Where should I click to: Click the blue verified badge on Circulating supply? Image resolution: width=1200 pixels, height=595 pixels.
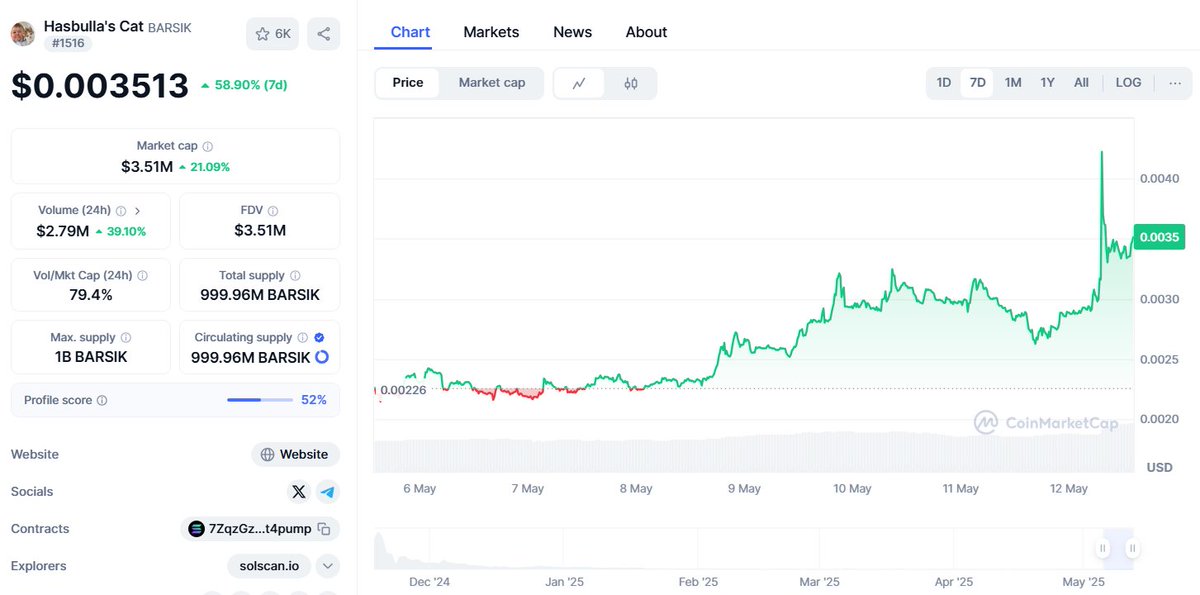tap(319, 338)
